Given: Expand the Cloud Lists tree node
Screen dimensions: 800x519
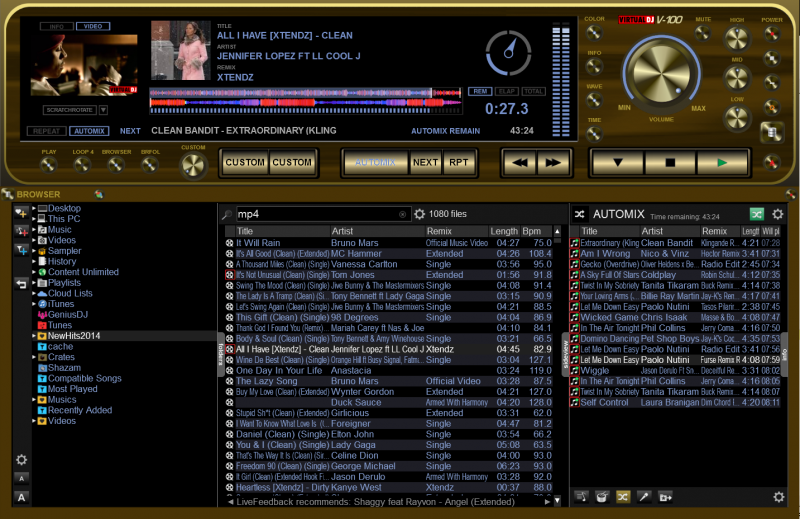Looking at the screenshot, I should coord(34,293).
